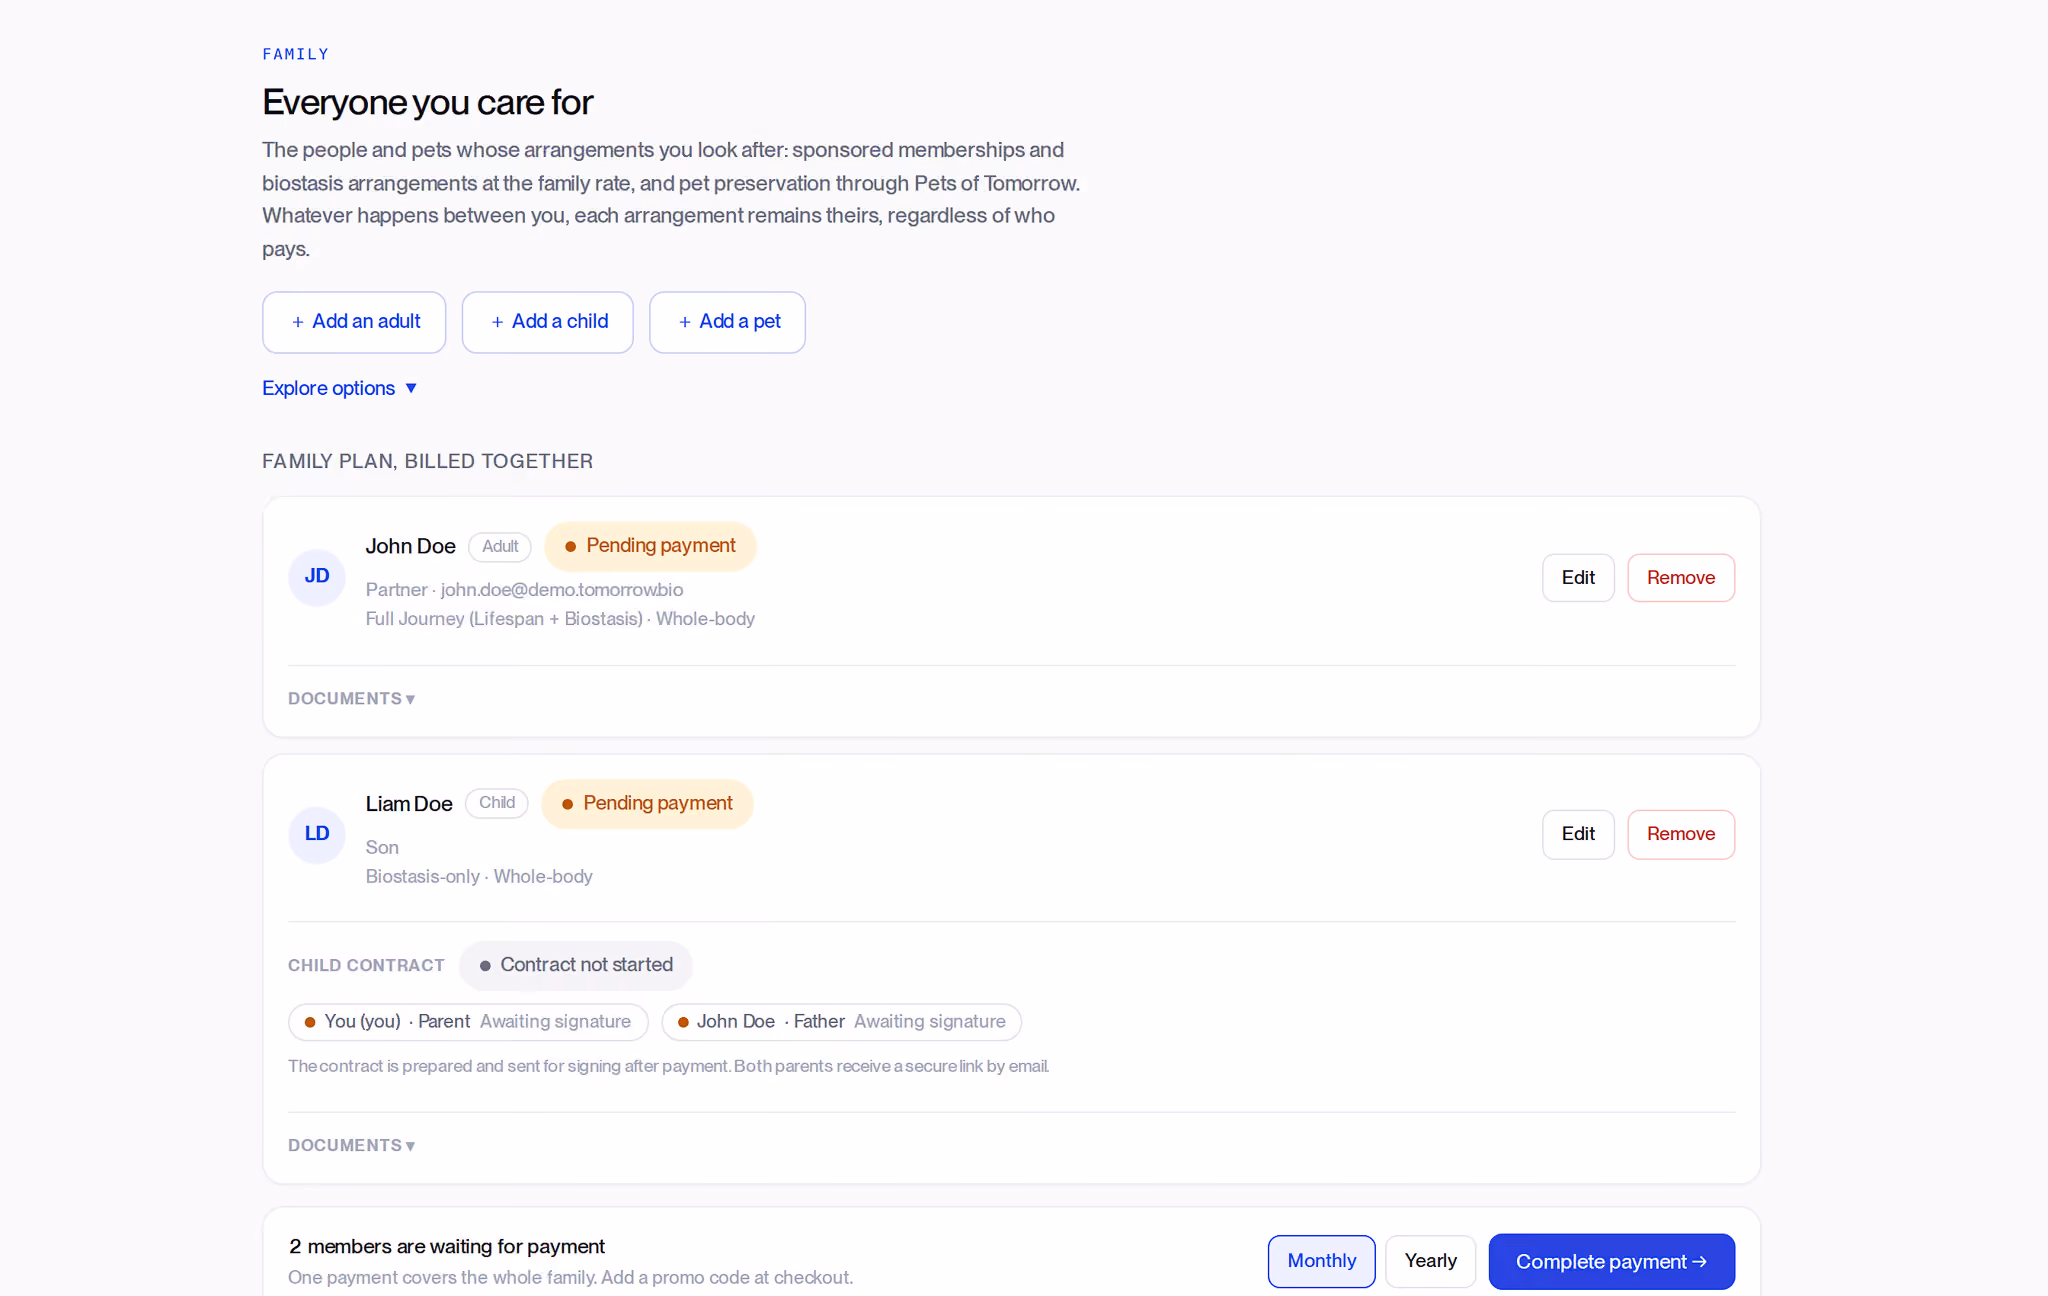Select Monthly billing option
Image resolution: width=2048 pixels, height=1296 pixels.
tap(1321, 1261)
